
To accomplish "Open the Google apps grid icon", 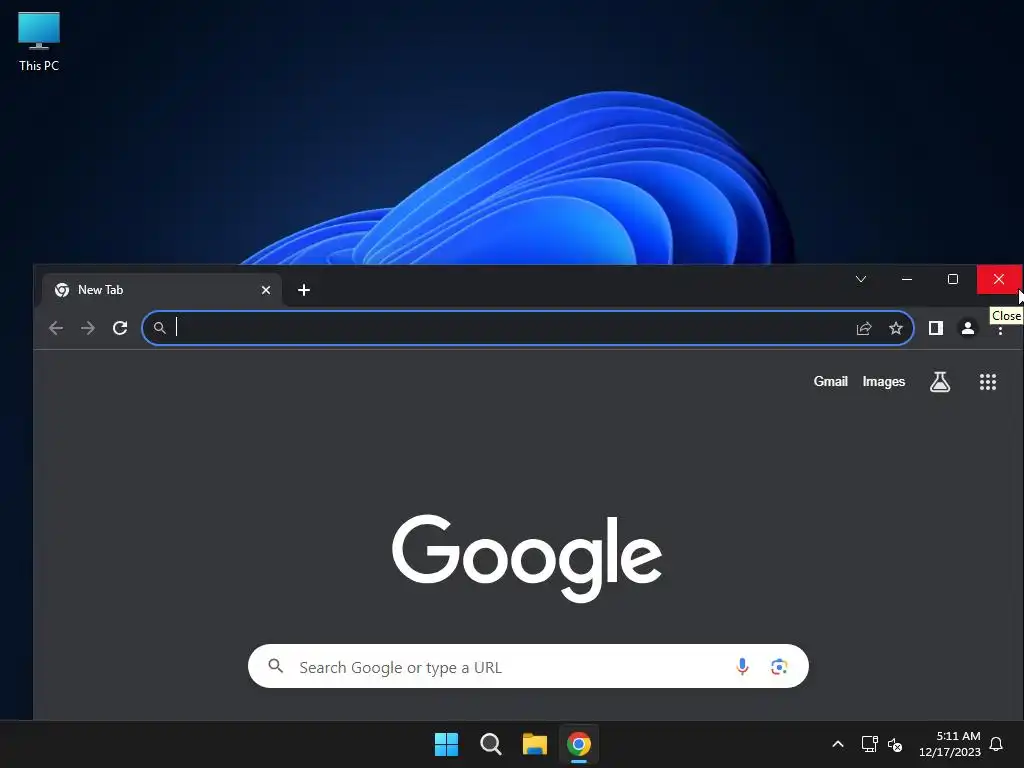I will 988,382.
